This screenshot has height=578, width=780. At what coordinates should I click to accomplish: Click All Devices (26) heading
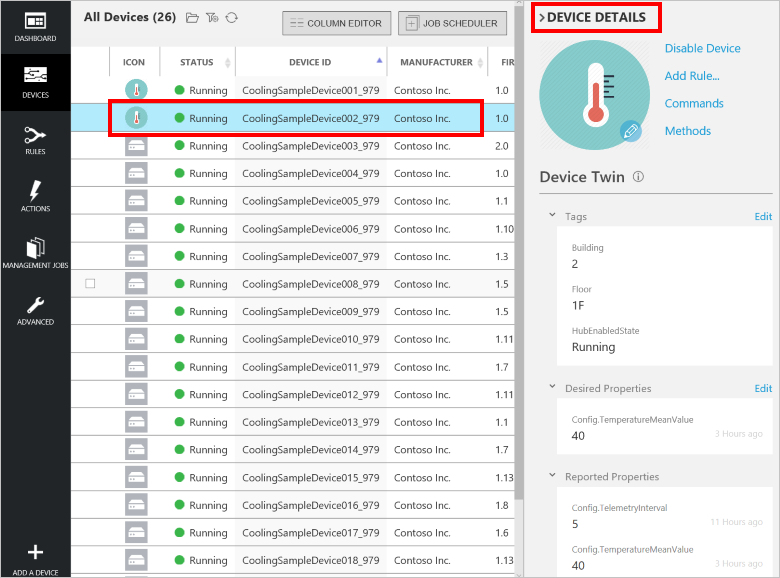click(130, 17)
